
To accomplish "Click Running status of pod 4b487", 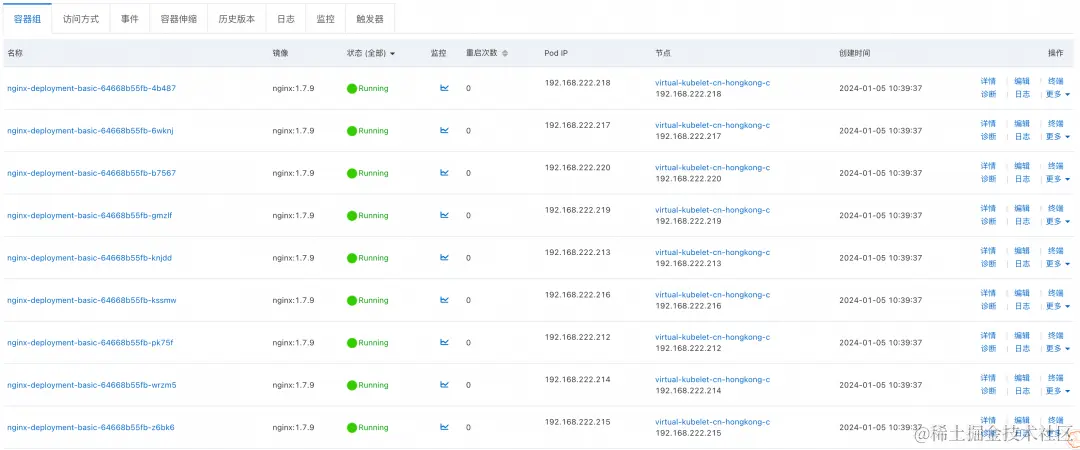I will [x=368, y=88].
